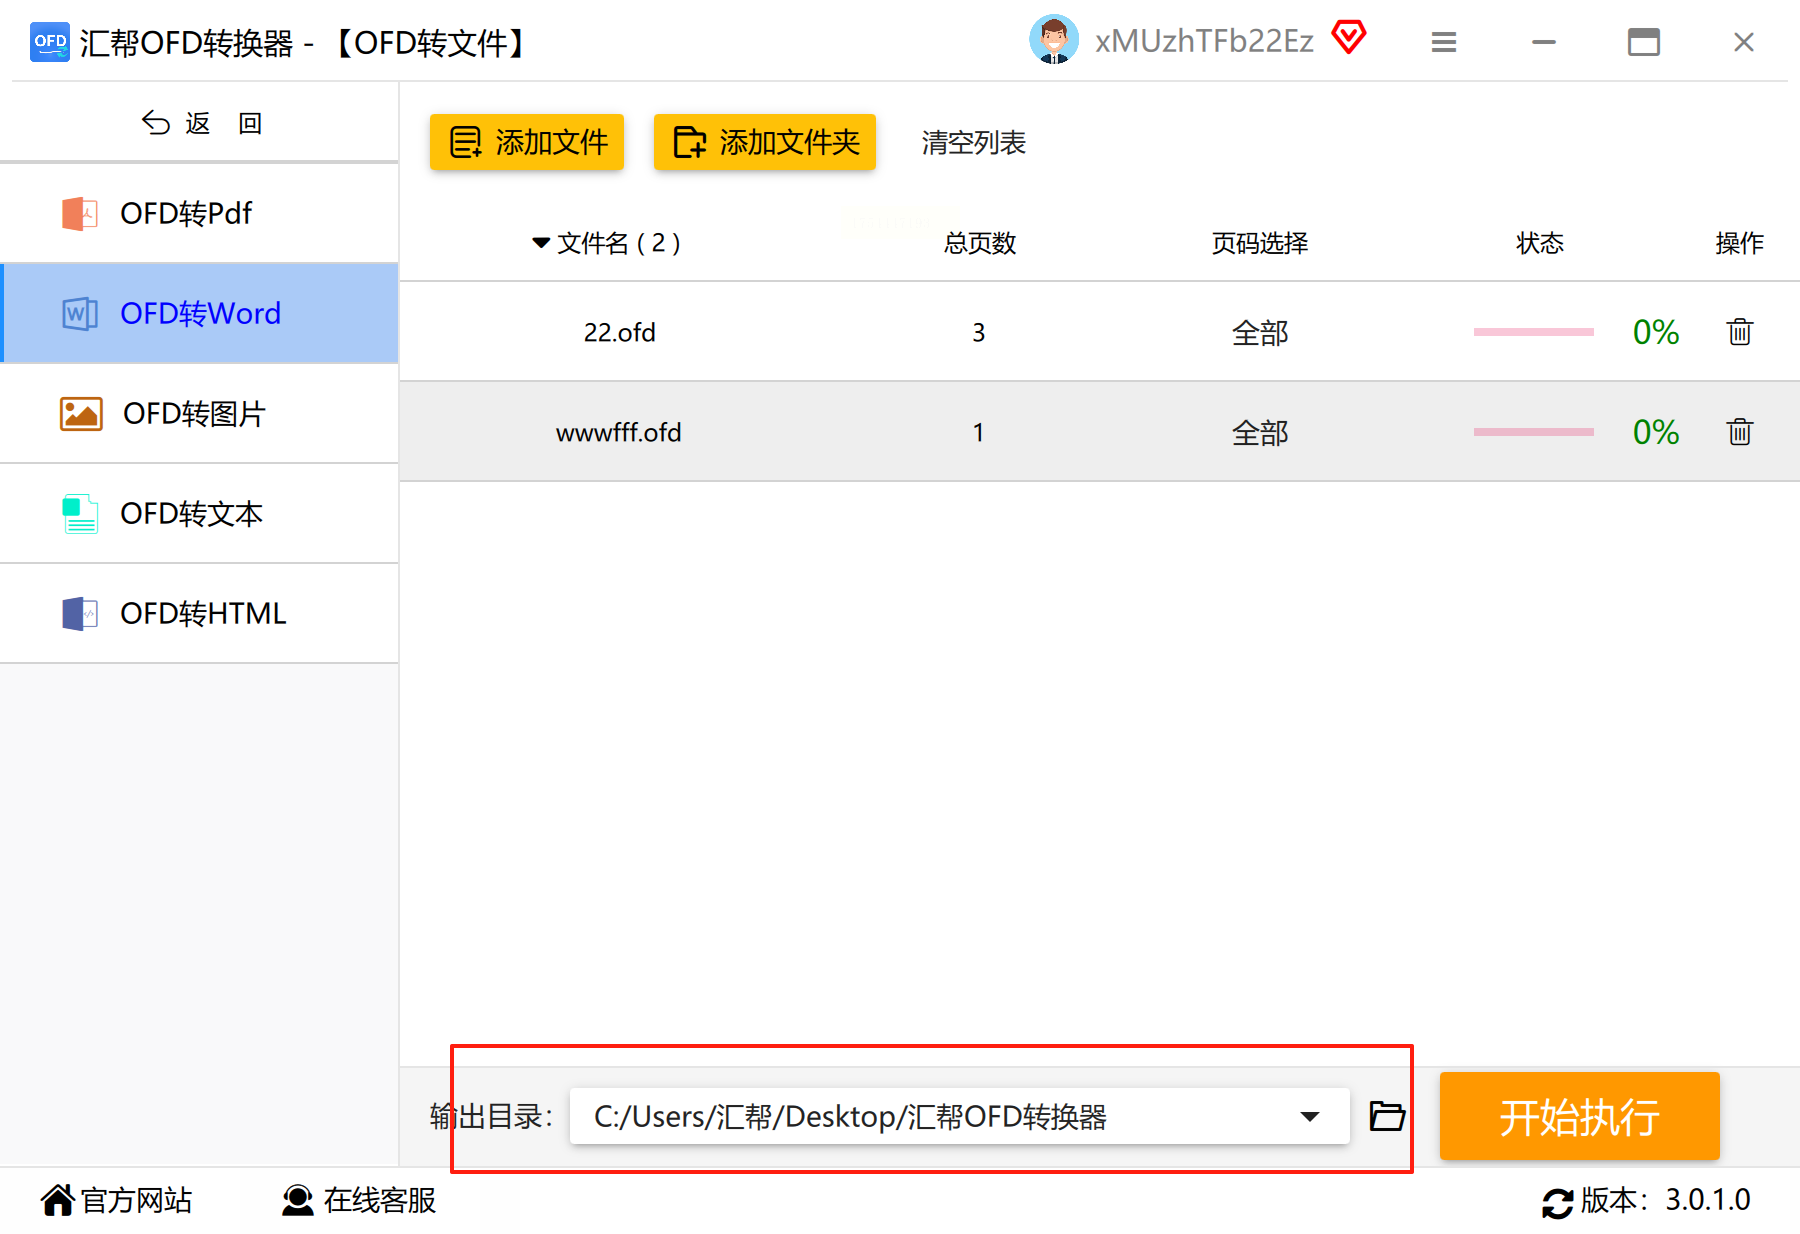Click the 添加文件夹 button

[765, 142]
